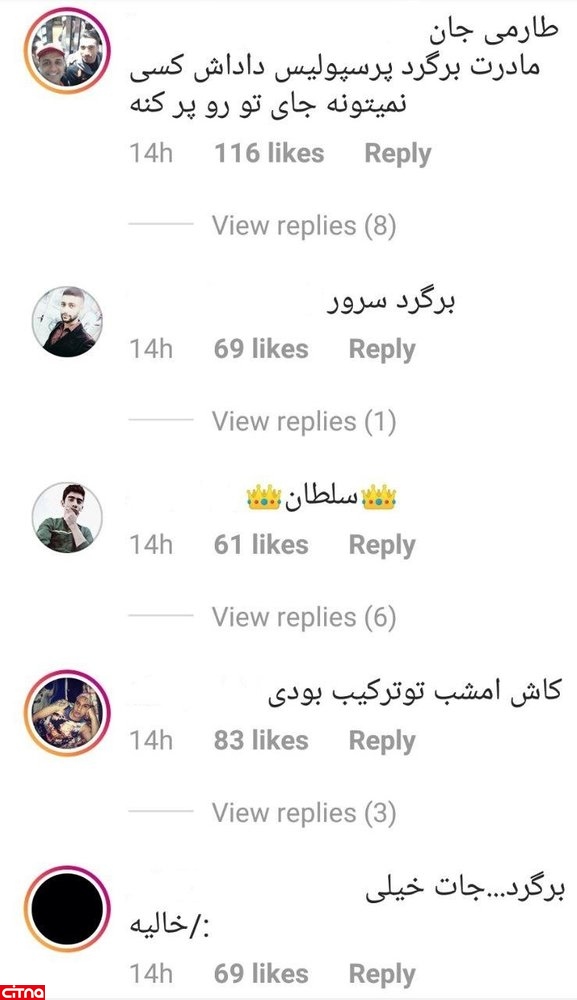The height and width of the screenshot is (1000, 577).
Task: Reply to the comment with 116 likes
Action: click(398, 154)
